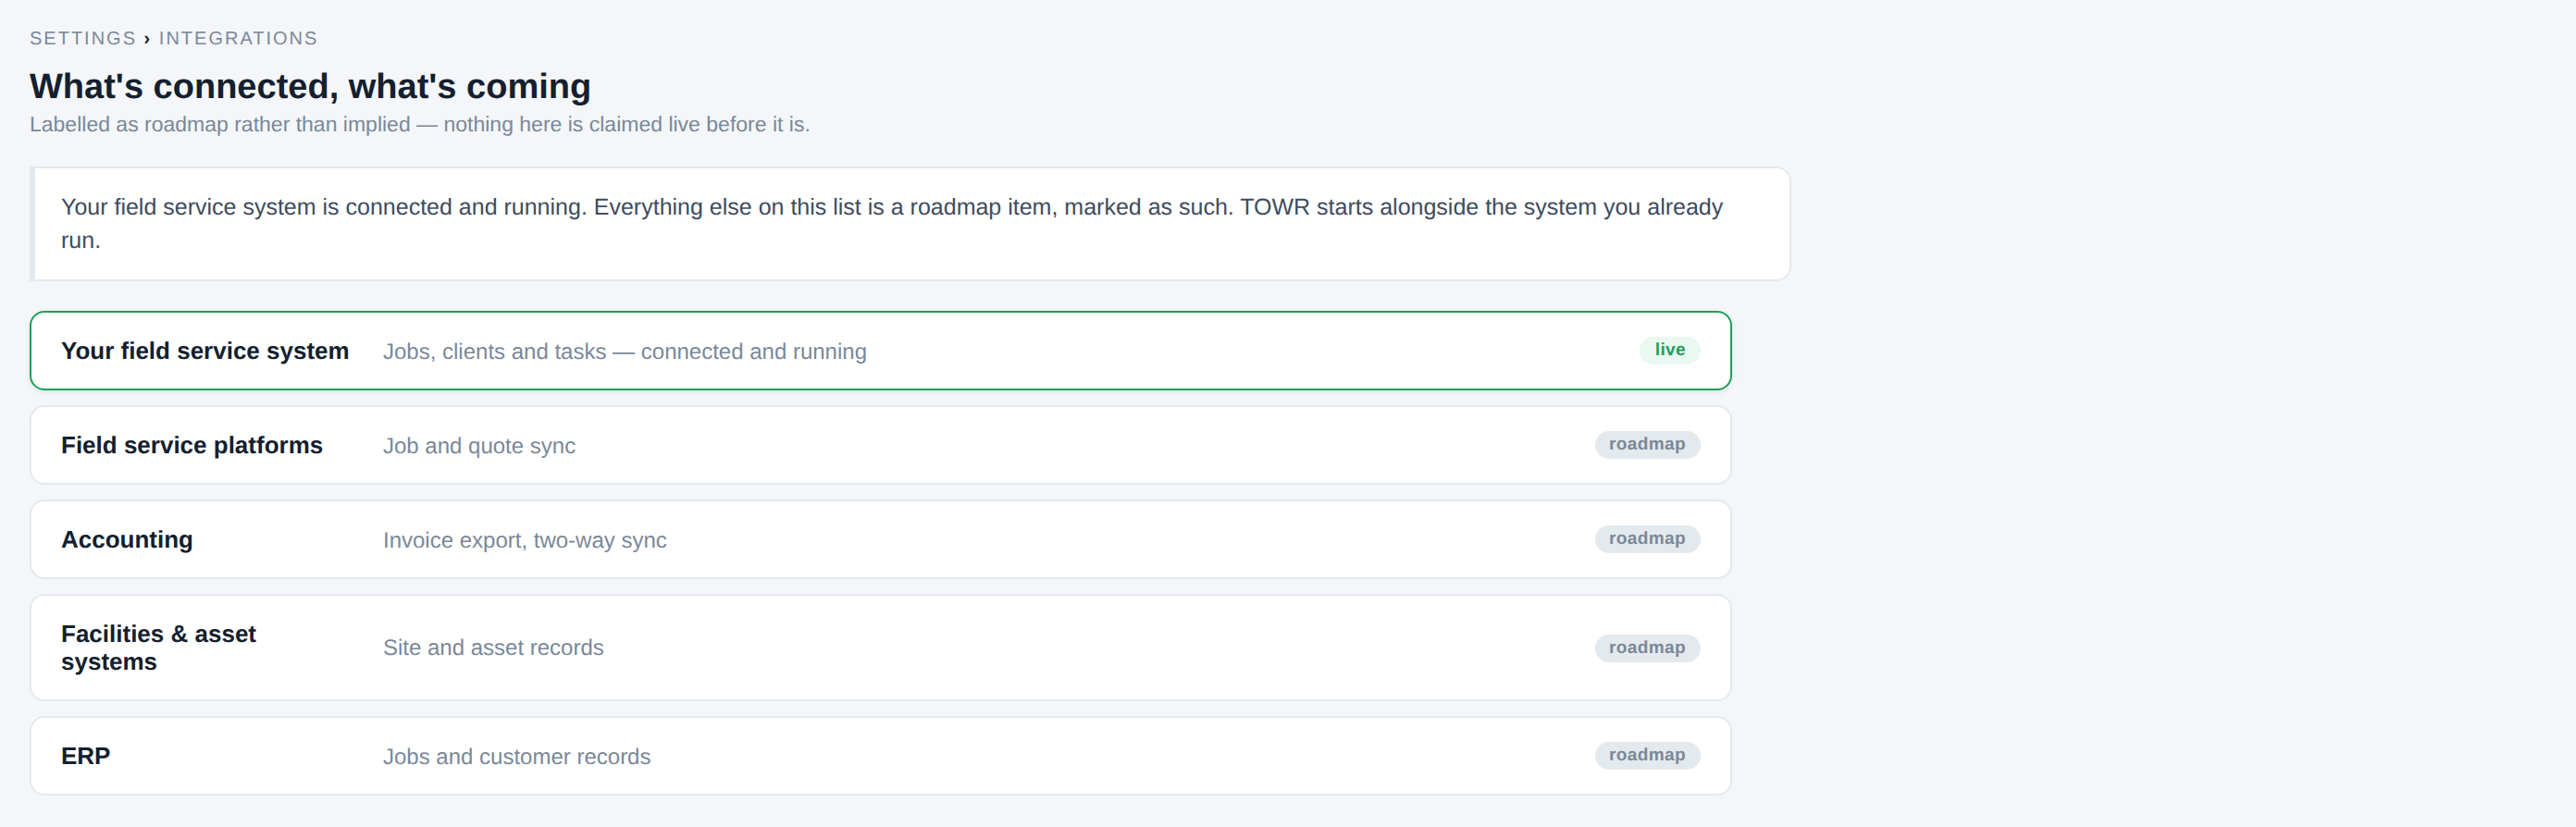The height and width of the screenshot is (827, 2576).
Task: Click the subtitle starting "Labelled as roadmap"
Action: click(420, 124)
